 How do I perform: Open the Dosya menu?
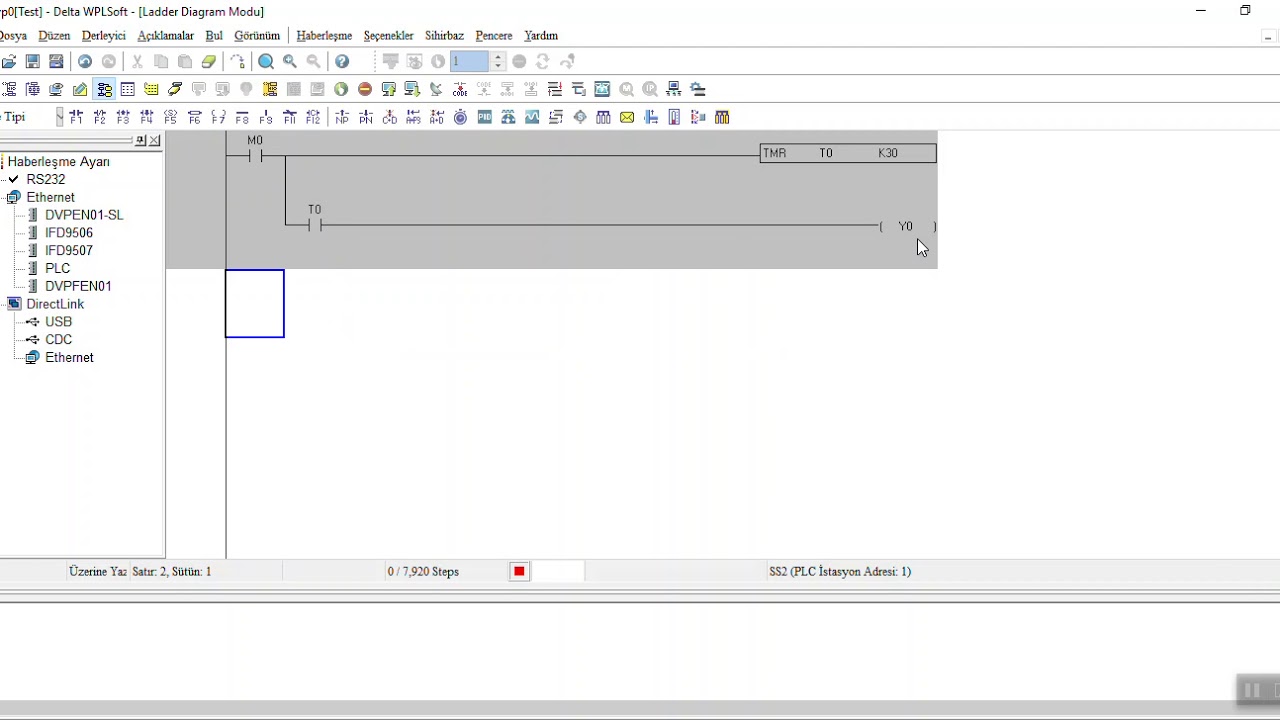point(12,36)
